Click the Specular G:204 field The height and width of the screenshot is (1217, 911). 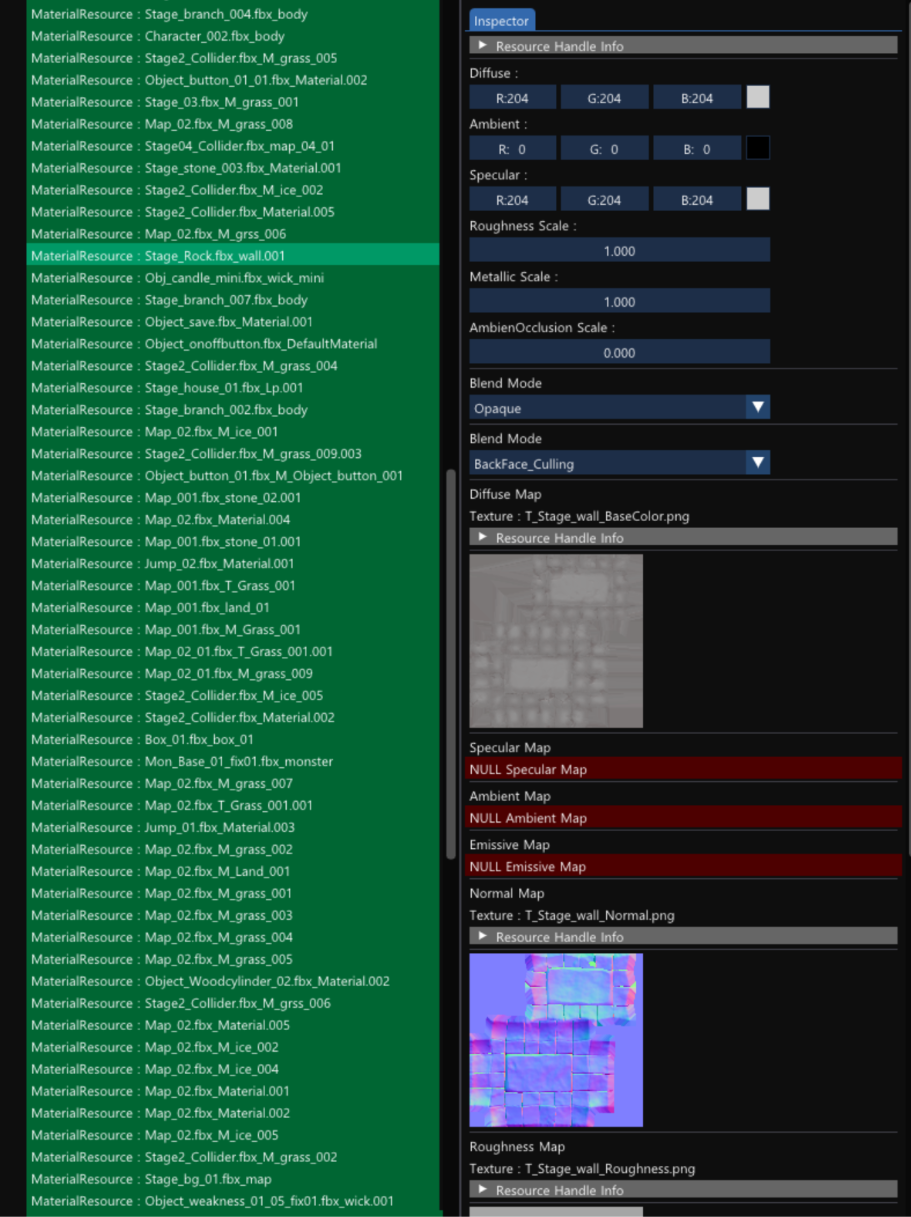605,199
